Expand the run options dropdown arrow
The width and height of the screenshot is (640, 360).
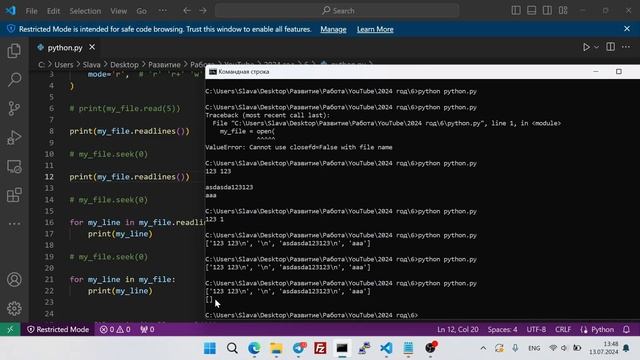596,47
